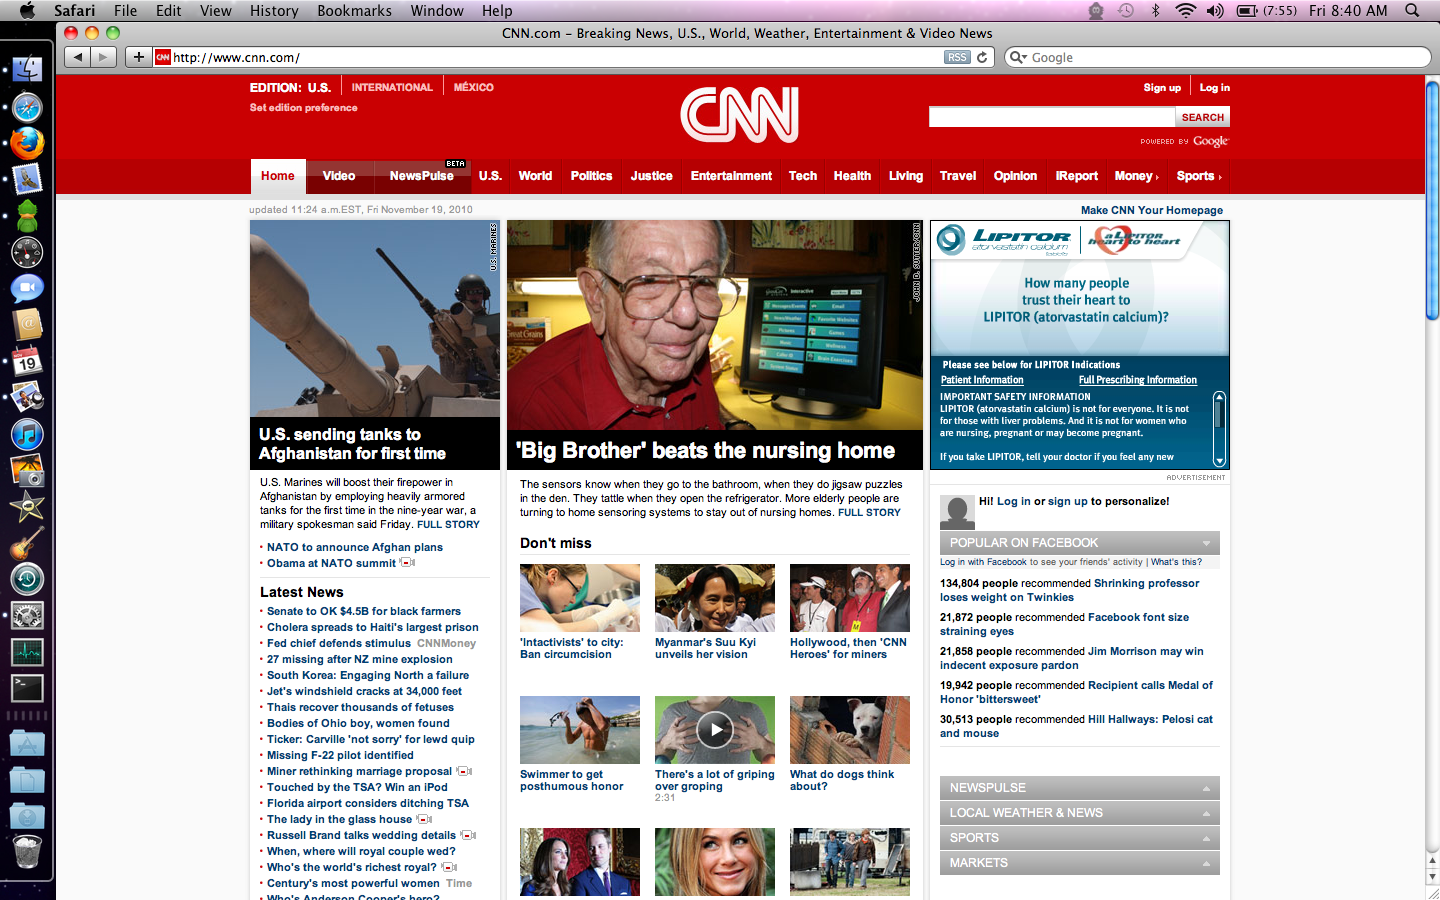Reload the page with the refresh icon
The height and width of the screenshot is (900, 1440).
click(982, 57)
